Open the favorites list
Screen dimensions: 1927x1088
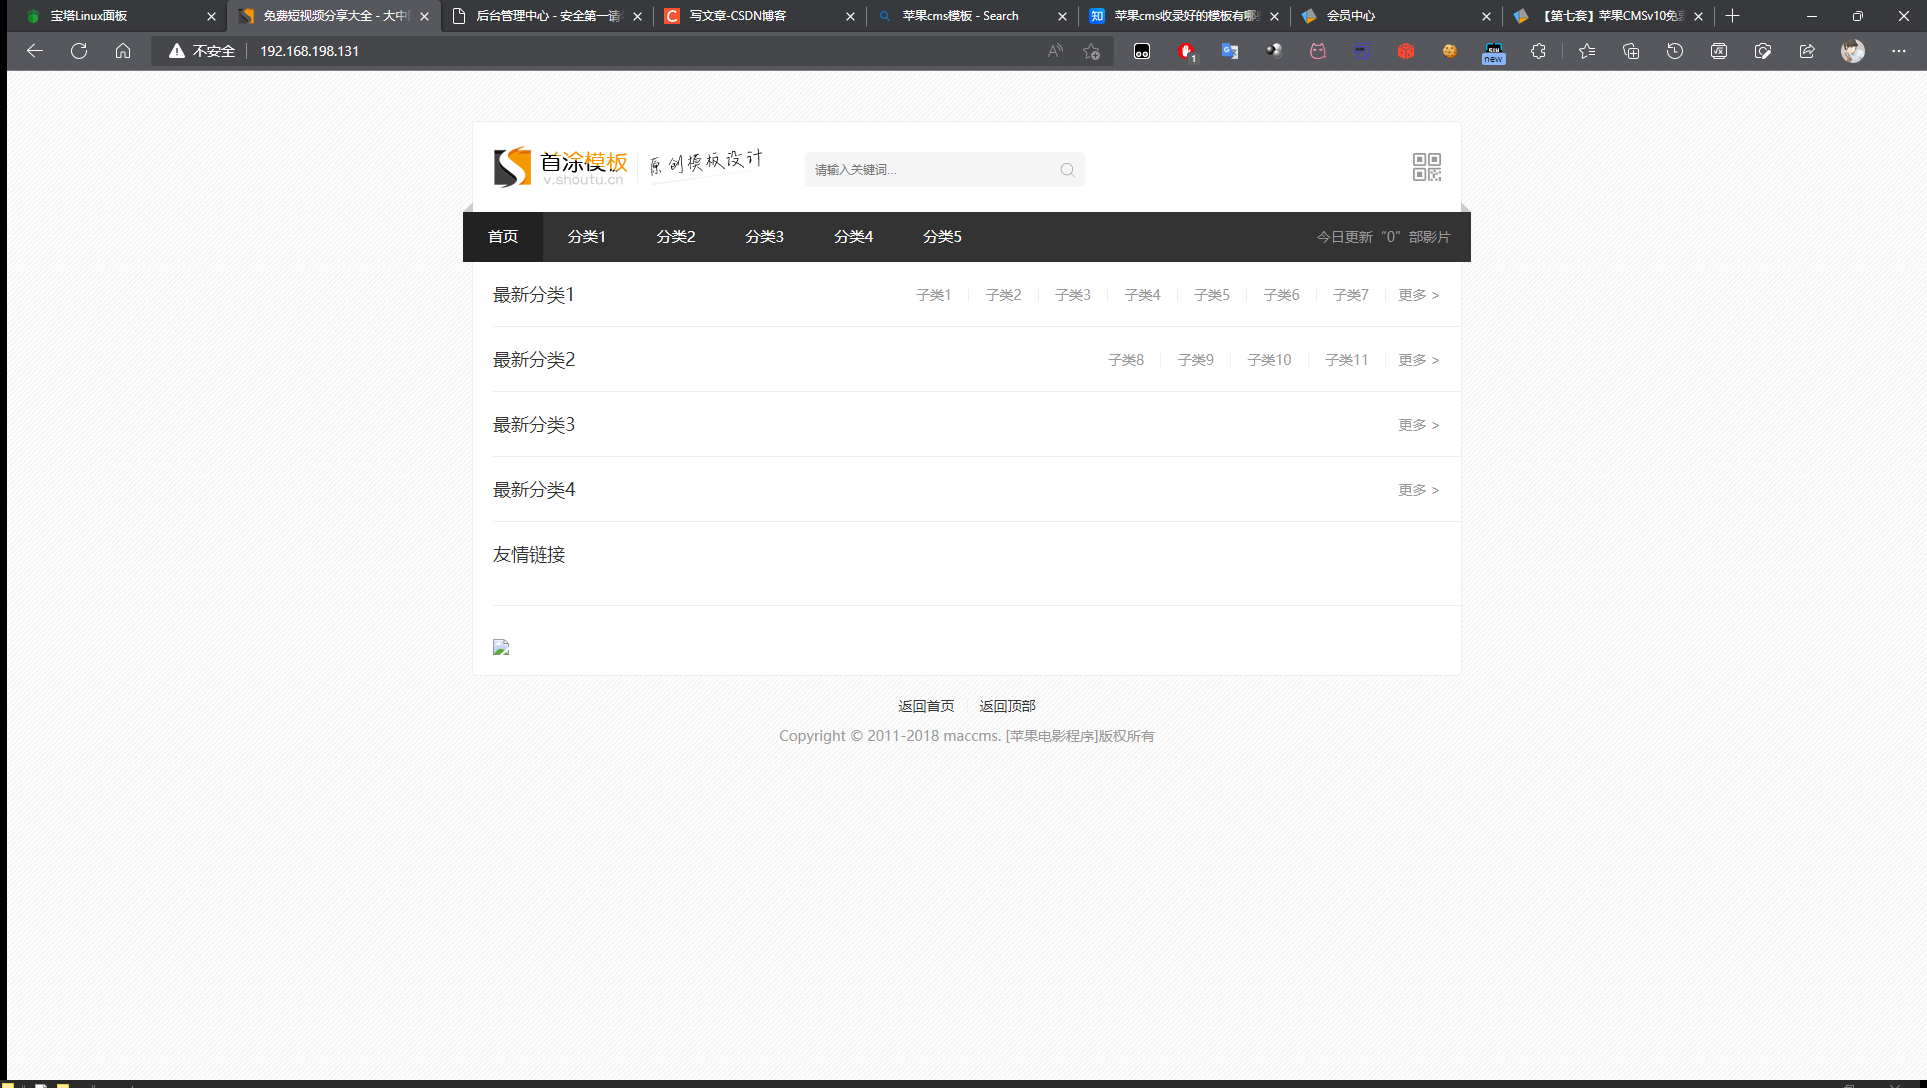pos(1587,51)
